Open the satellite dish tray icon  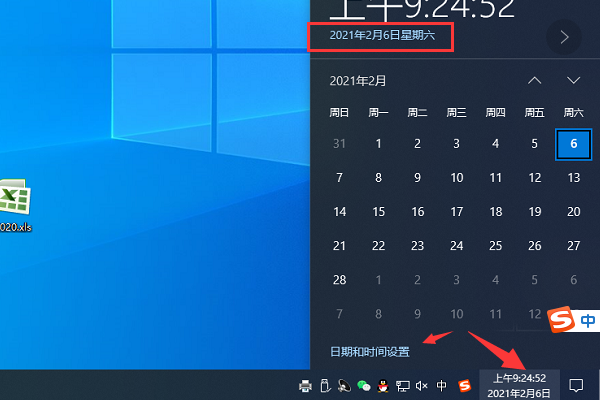pos(344,386)
